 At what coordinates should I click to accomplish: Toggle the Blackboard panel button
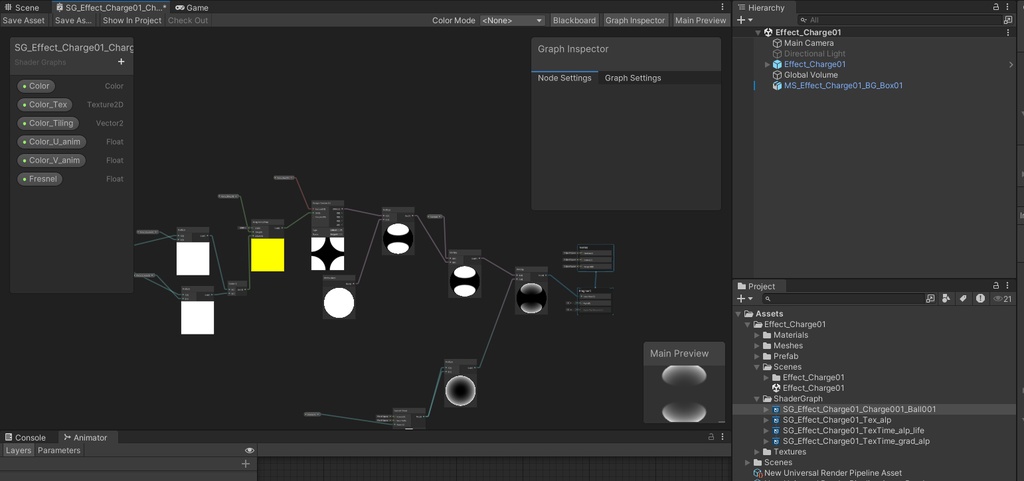(574, 20)
